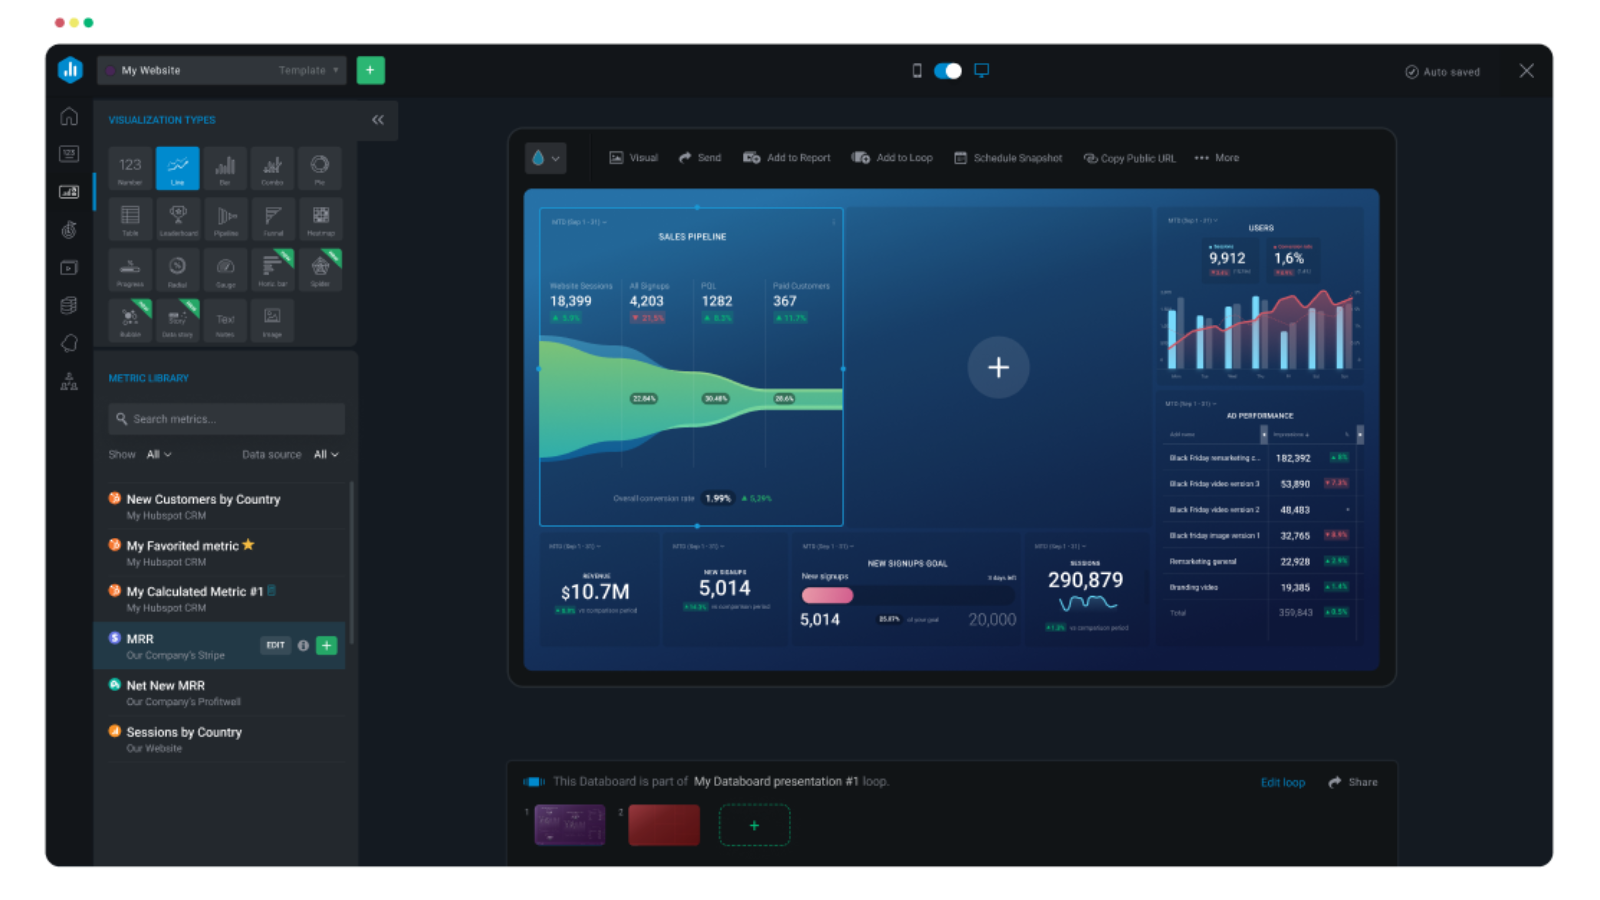The height and width of the screenshot is (900, 1600).
Task: Select the Gauge visualization
Action: point(225,270)
